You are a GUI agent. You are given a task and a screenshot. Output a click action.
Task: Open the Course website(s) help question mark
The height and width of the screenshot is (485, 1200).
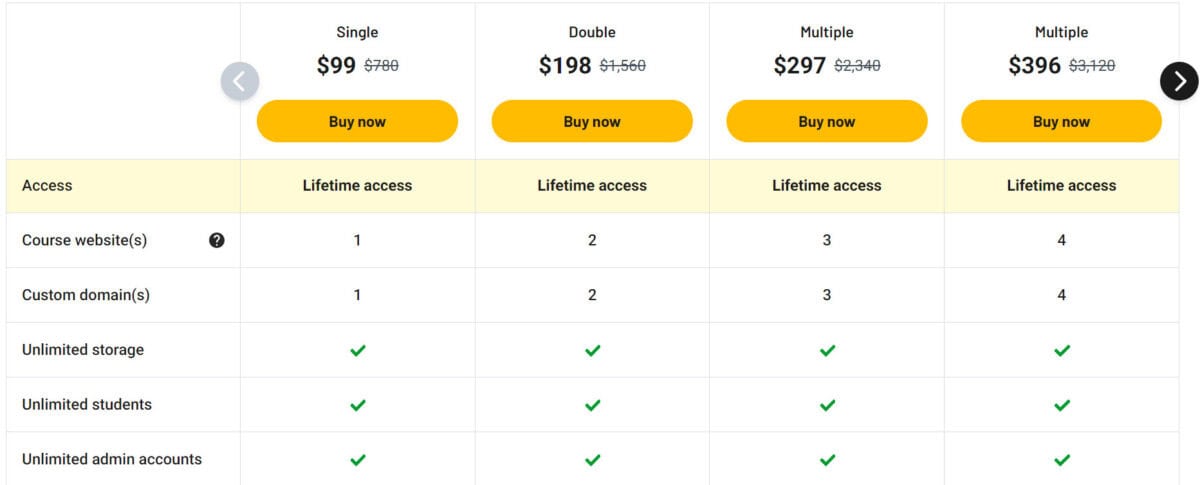pos(217,240)
